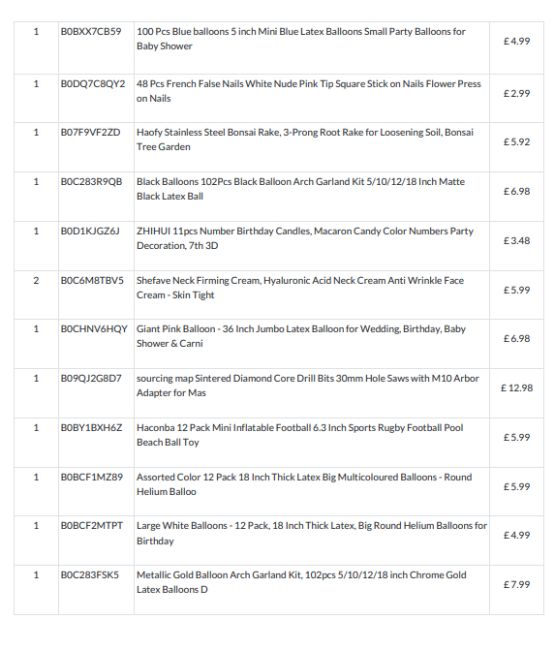Click product code B0D1KJGZ6J
Viewport: 555px width, 650px height.
click(90, 231)
